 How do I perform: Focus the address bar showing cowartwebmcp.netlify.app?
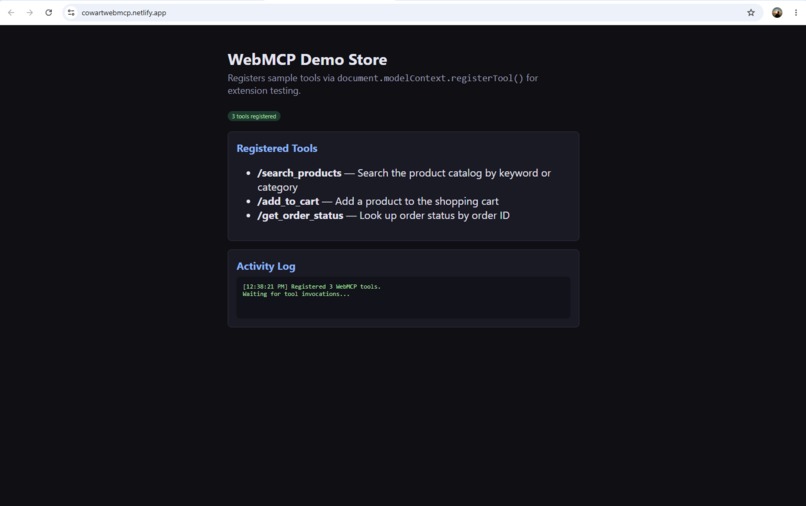point(411,12)
